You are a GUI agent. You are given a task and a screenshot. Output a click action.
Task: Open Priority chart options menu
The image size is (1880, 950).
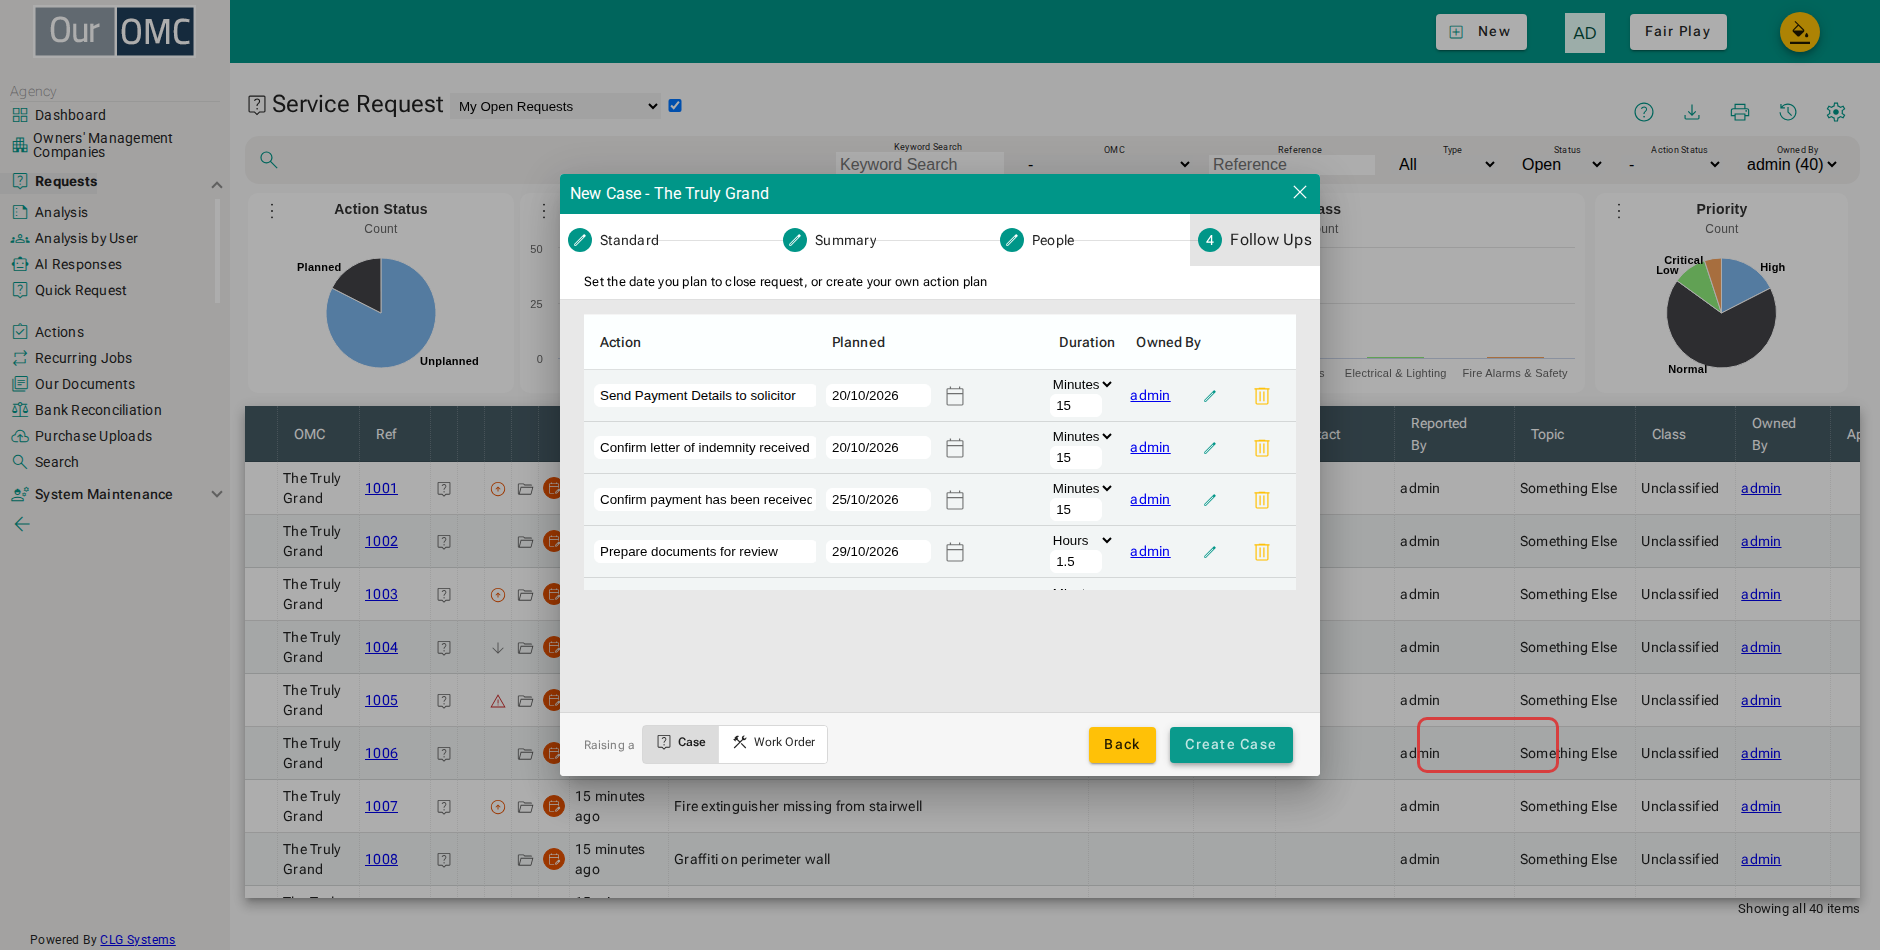[x=1619, y=211]
